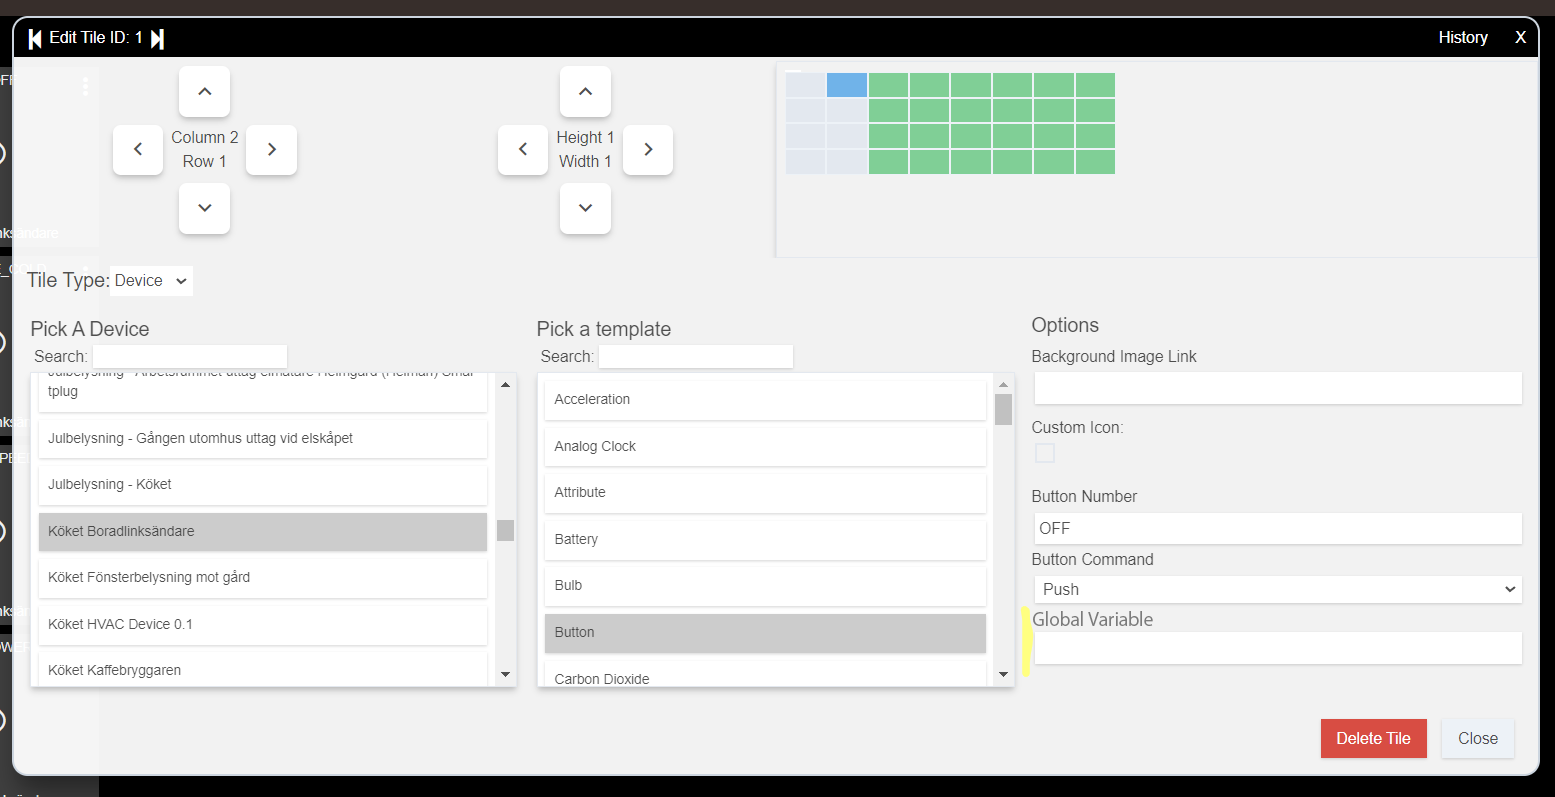Click the Close button
This screenshot has width=1555, height=797.
(1477, 738)
